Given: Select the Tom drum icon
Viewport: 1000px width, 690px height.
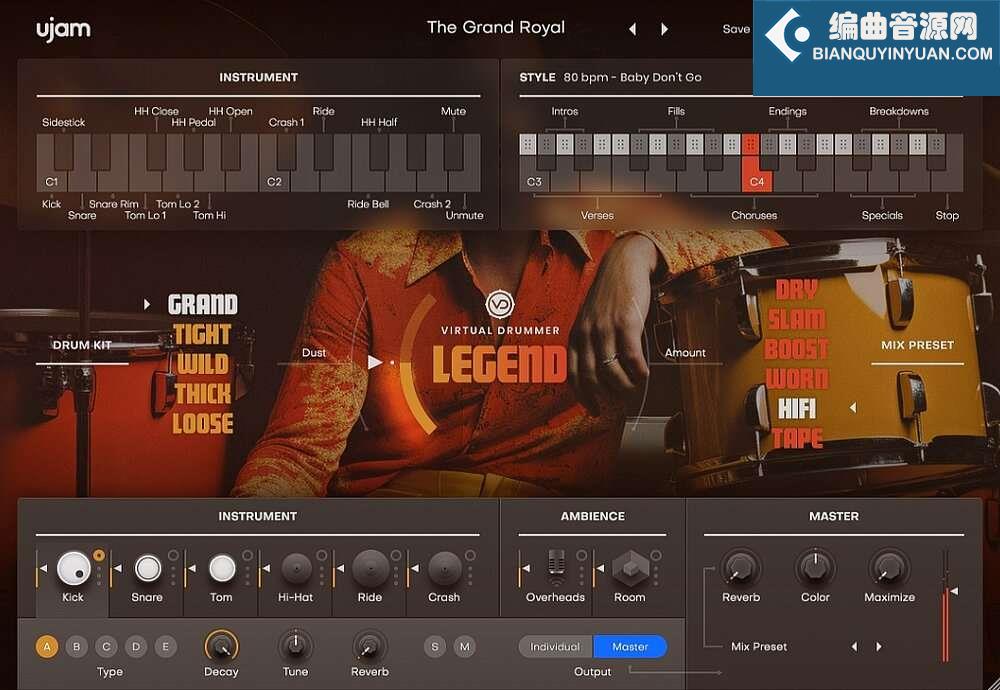Looking at the screenshot, I should pyautogui.click(x=222, y=568).
